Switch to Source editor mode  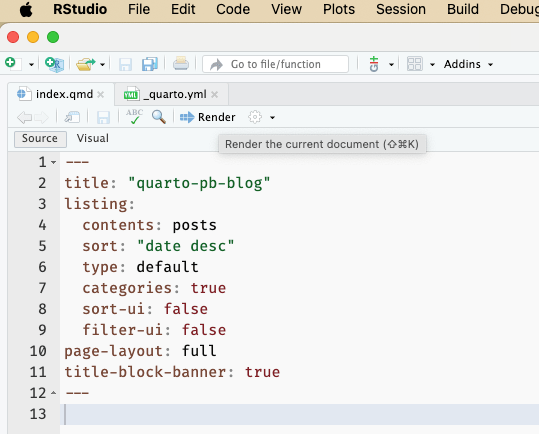click(x=40, y=139)
